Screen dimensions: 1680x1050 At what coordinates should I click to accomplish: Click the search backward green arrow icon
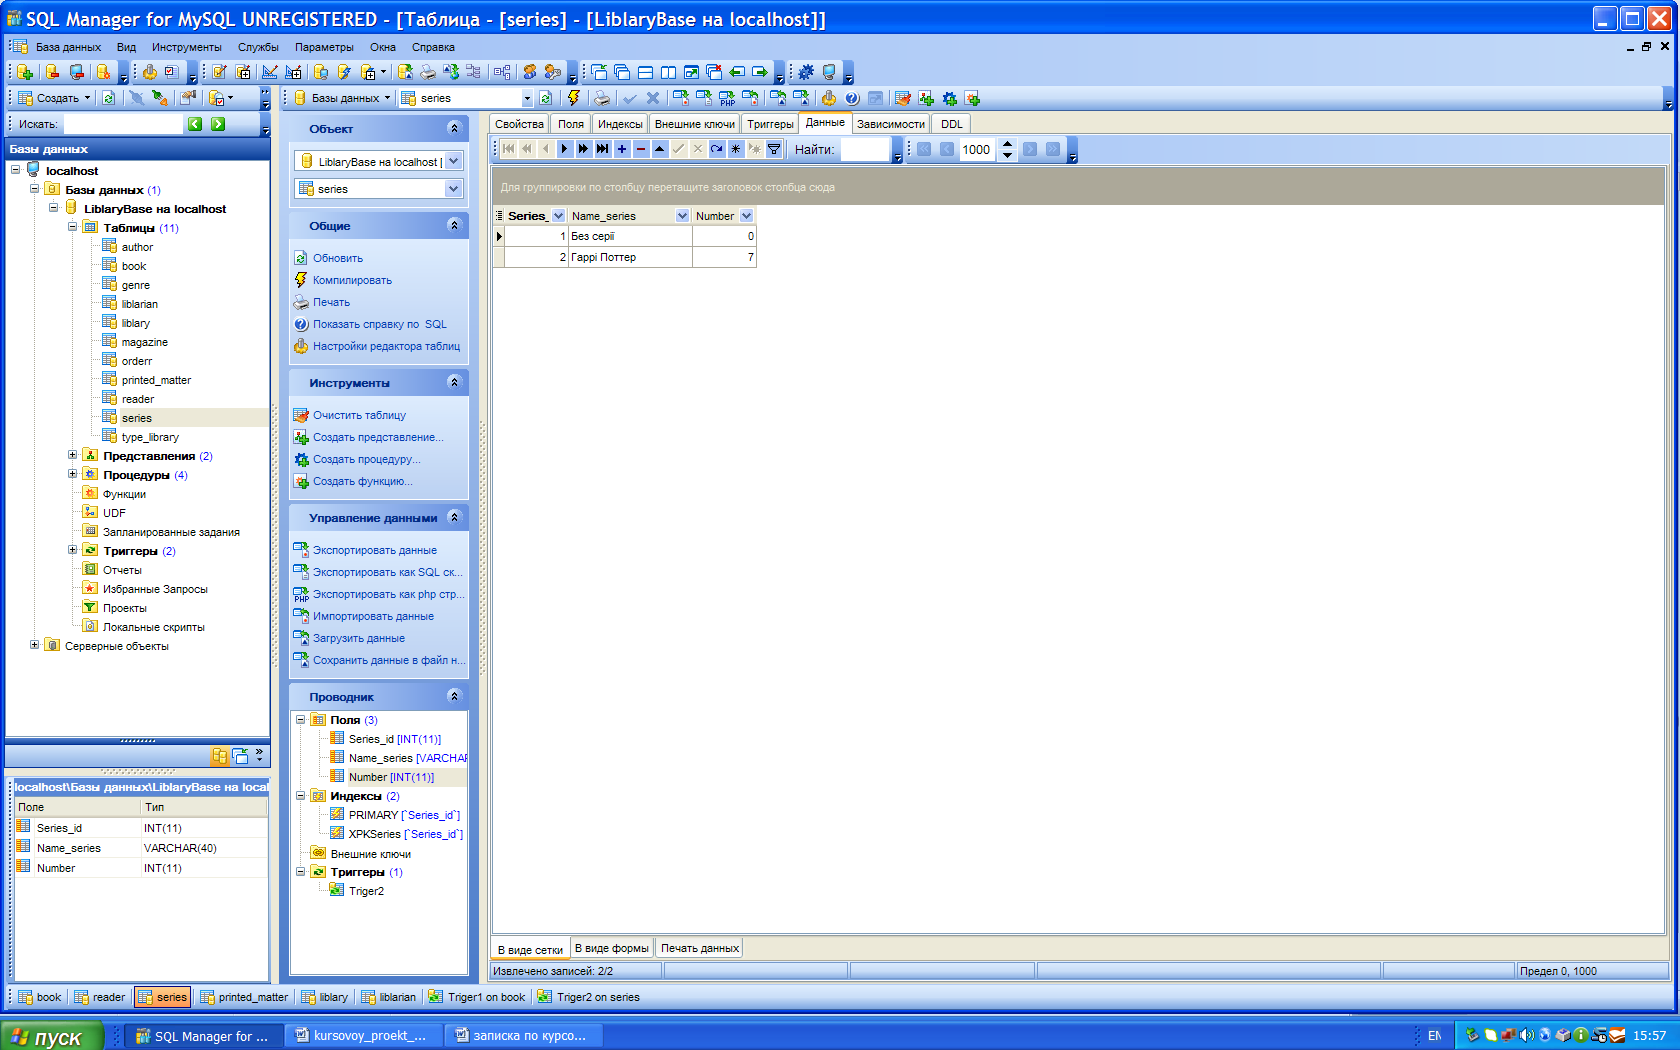tap(195, 124)
